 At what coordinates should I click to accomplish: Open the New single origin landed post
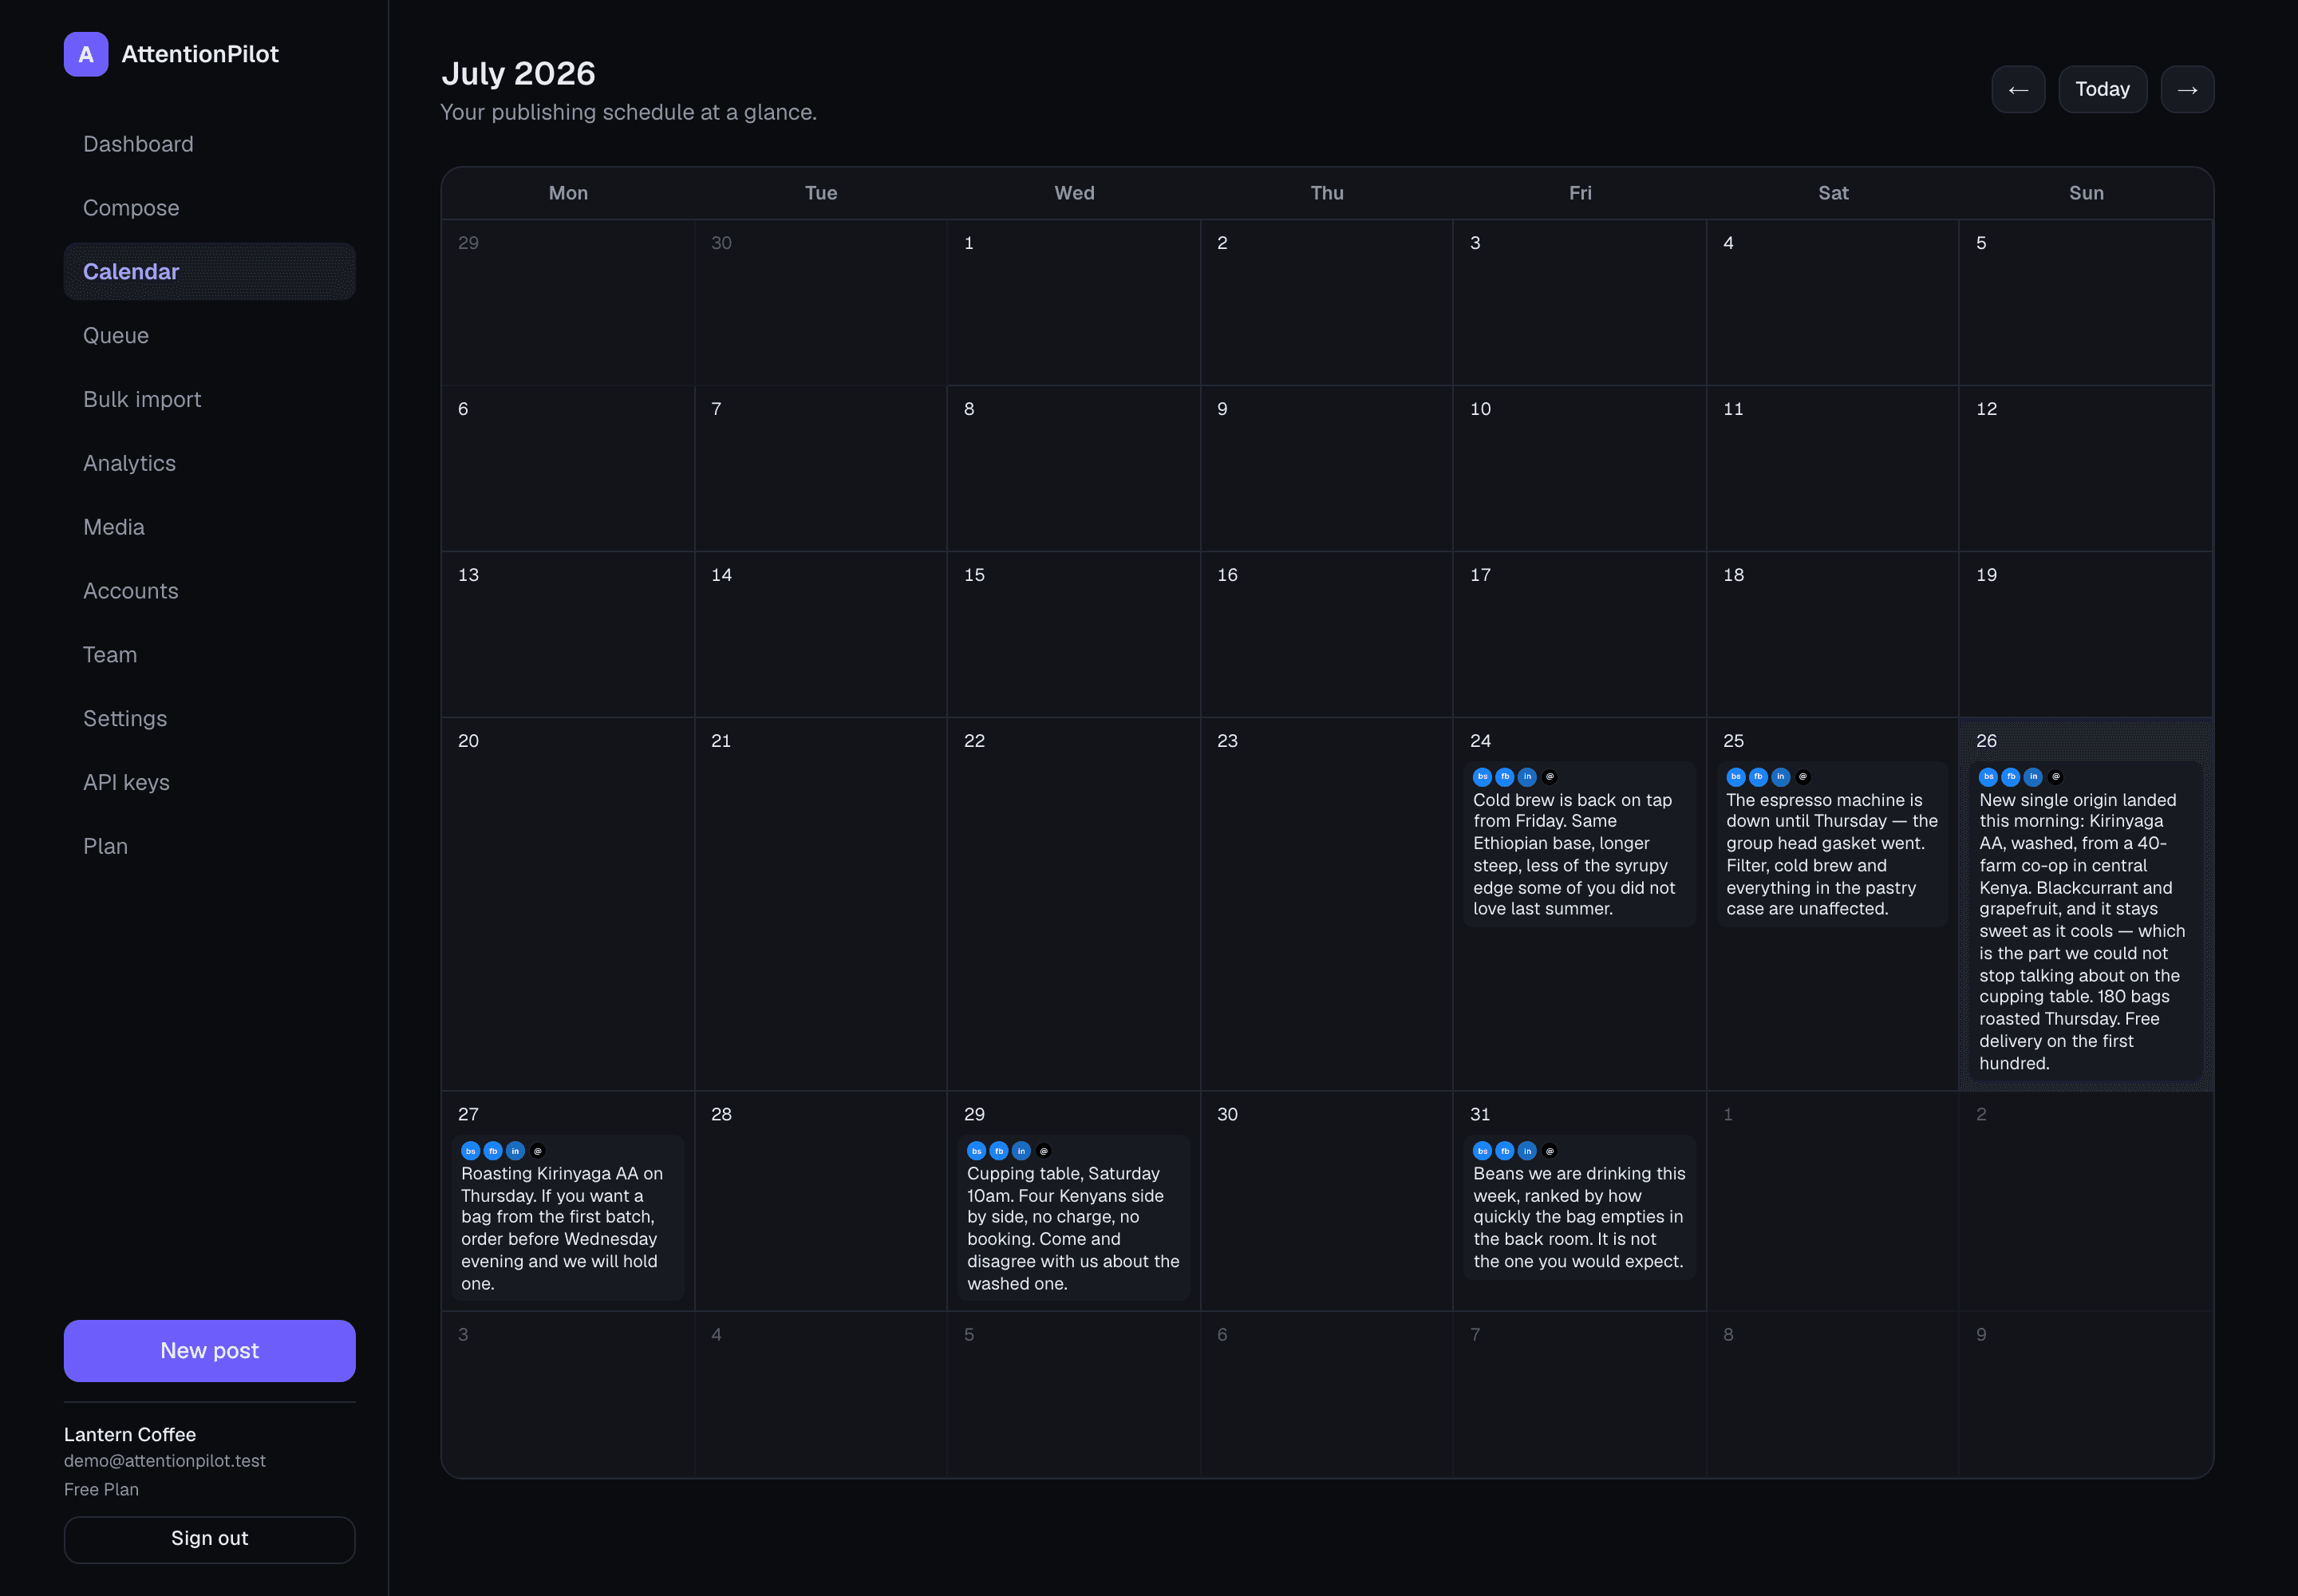pyautogui.click(x=2085, y=921)
